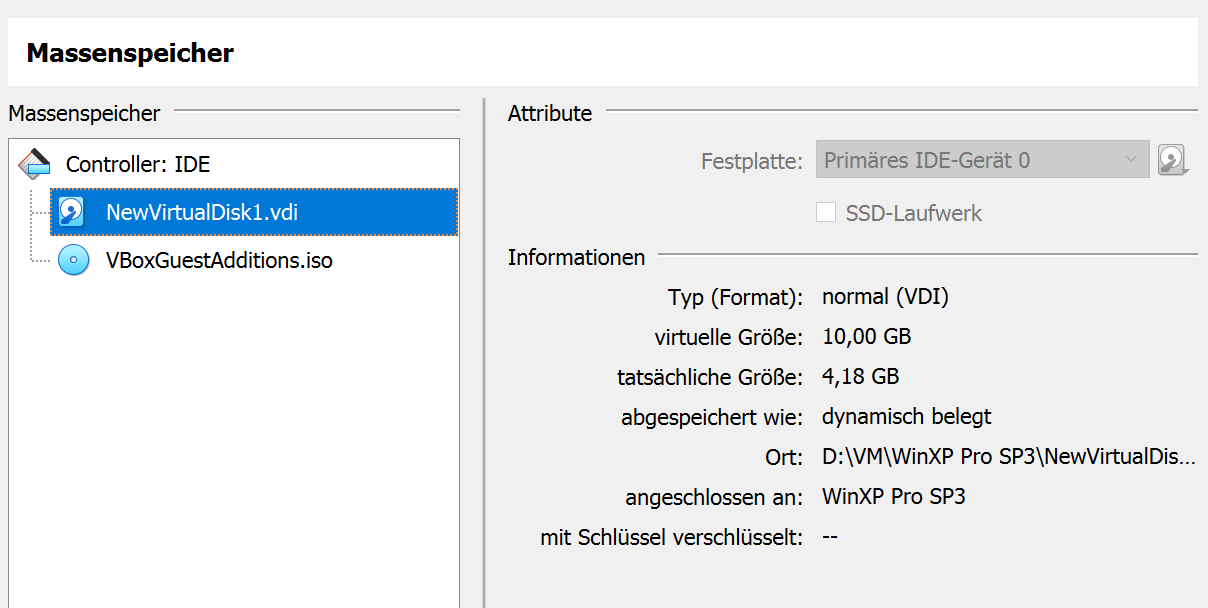The image size is (1208, 608).
Task: Click the angeschlossen an value WinXP Pro SP3
Action: coord(893,497)
